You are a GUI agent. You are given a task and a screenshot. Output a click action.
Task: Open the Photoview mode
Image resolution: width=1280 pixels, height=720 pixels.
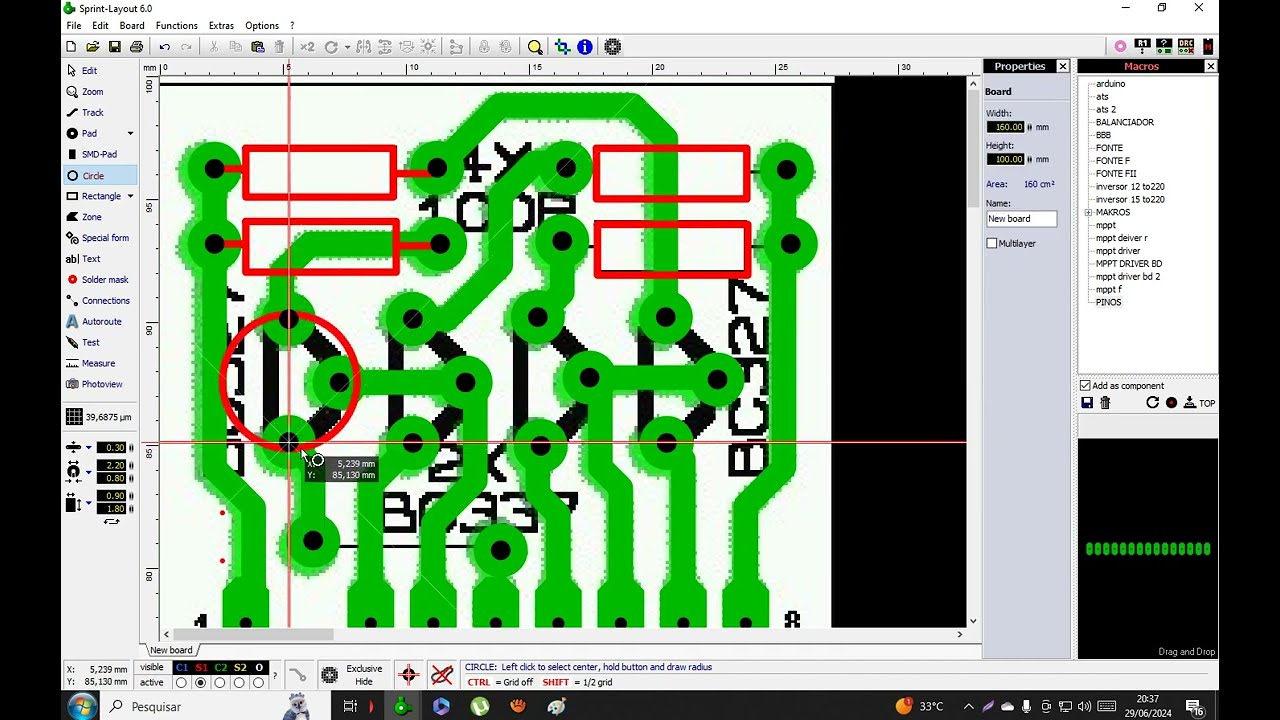[99, 384]
